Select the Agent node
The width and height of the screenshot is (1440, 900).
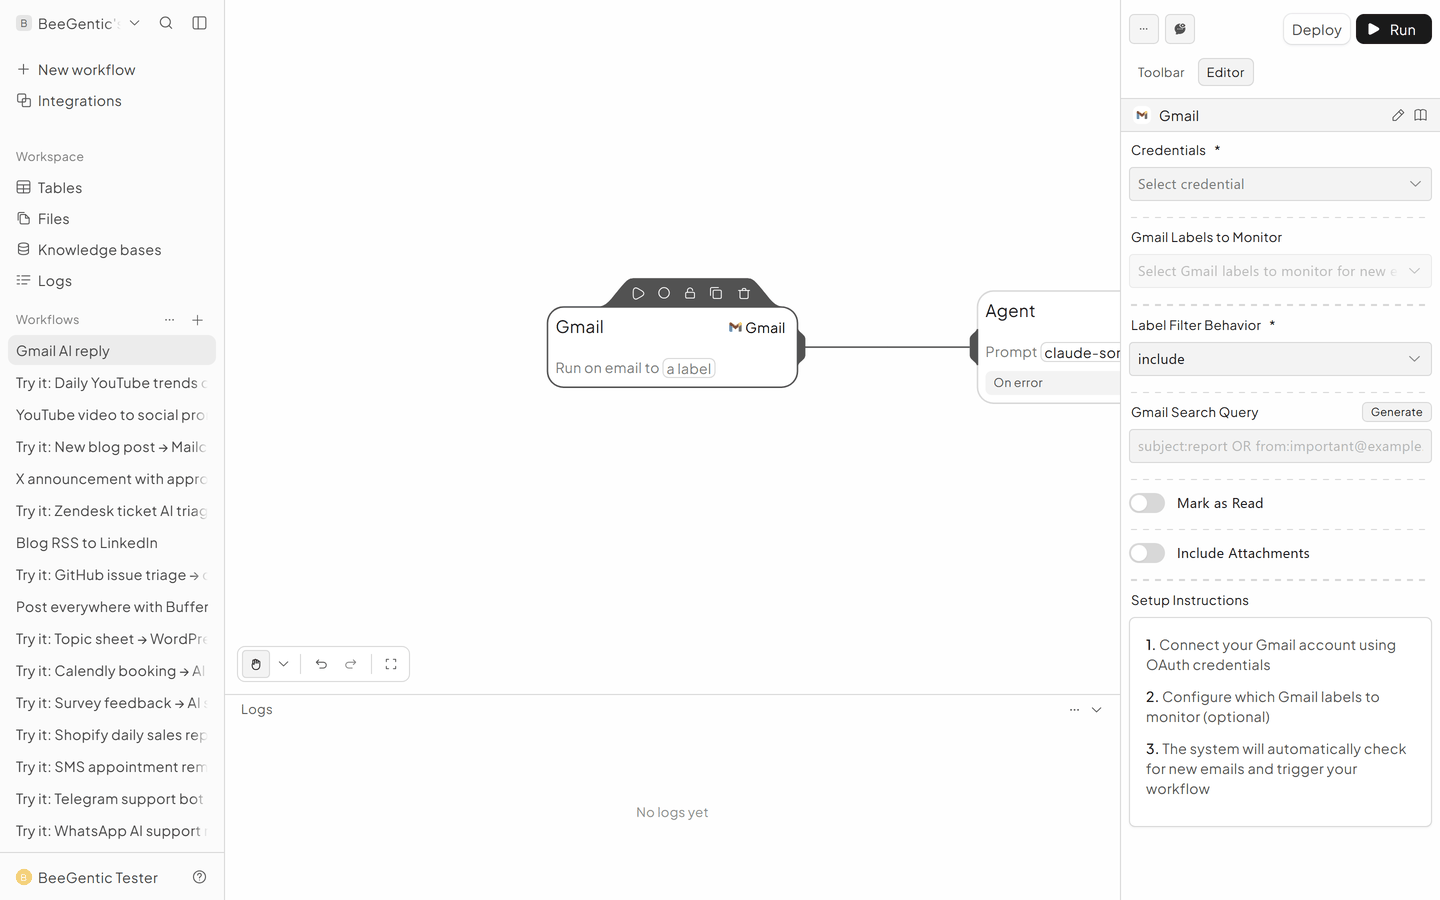1049,347
